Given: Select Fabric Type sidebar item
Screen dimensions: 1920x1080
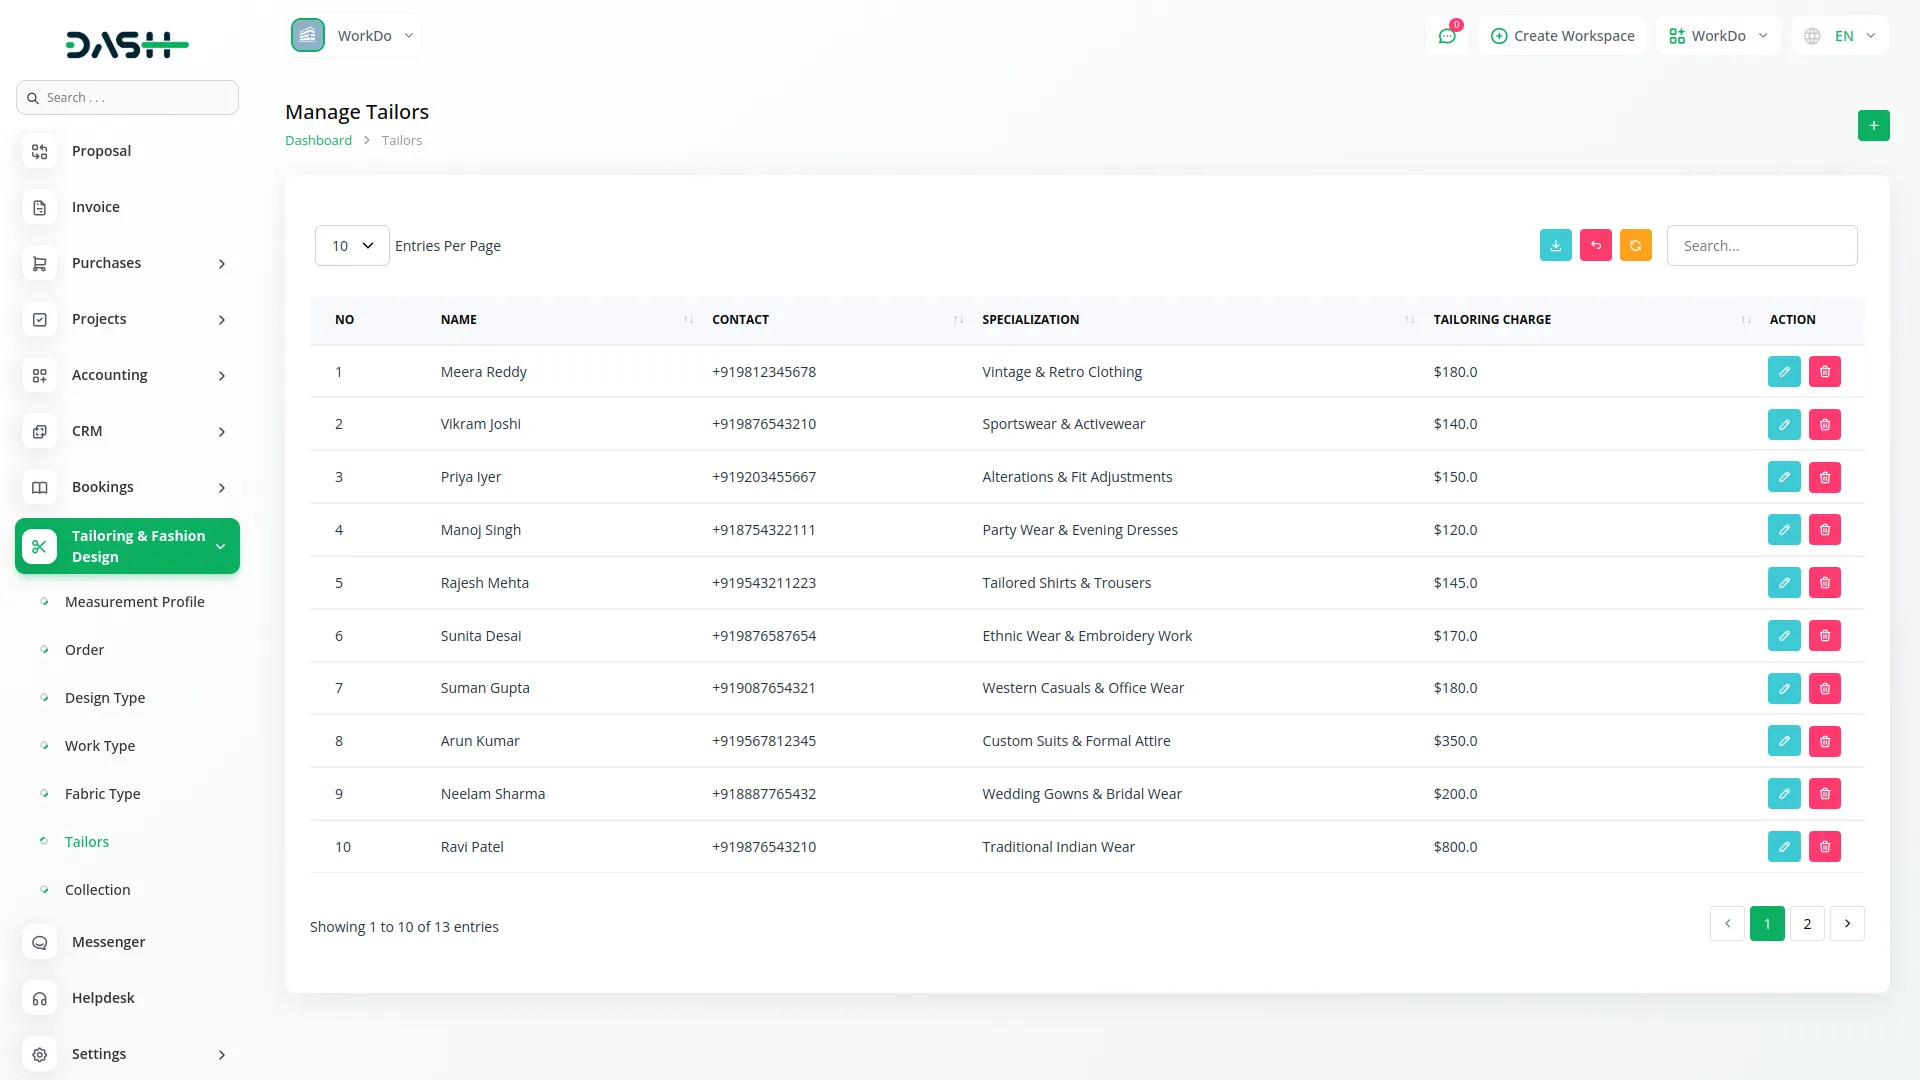Looking at the screenshot, I should (102, 794).
